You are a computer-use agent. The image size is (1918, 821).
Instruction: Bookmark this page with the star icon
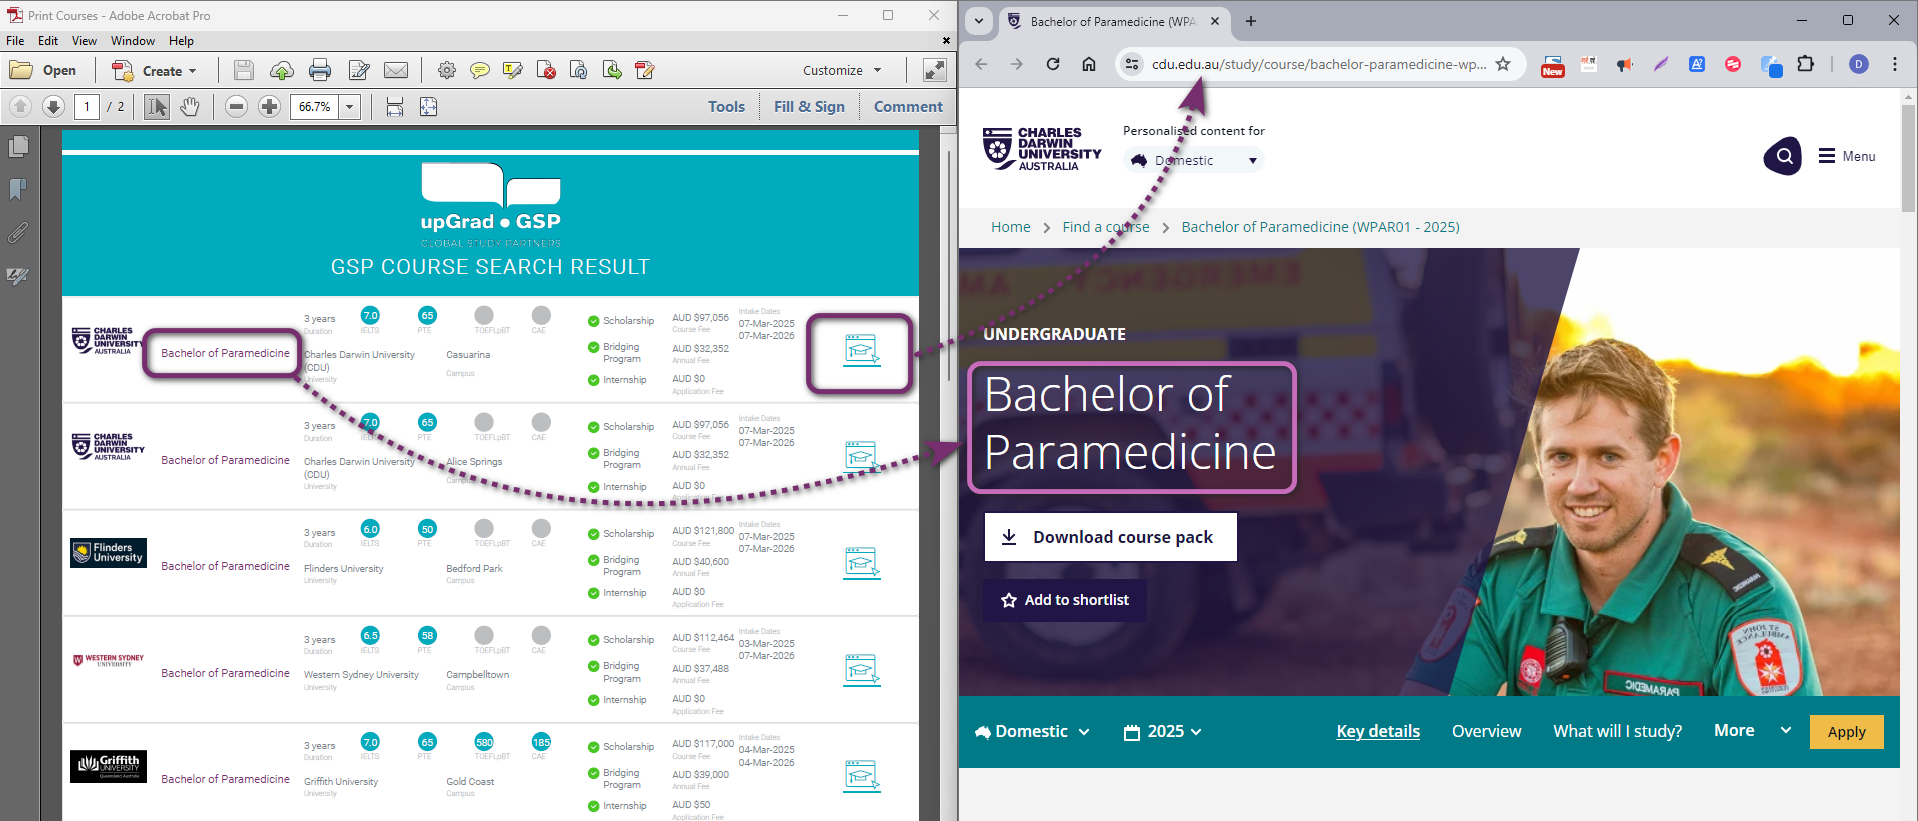(x=1502, y=64)
